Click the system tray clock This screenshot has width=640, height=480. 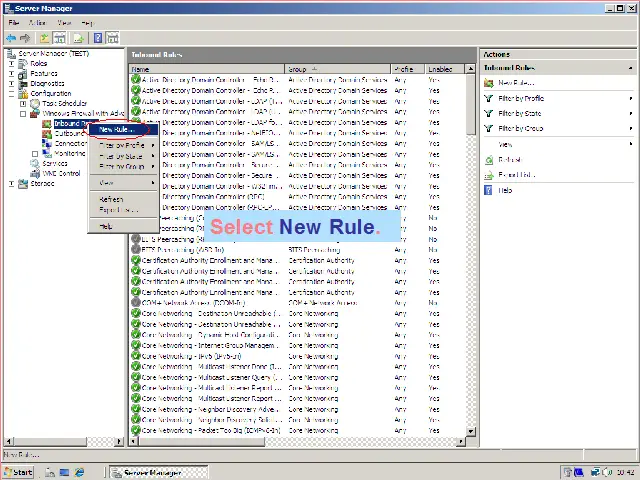click(x=625, y=473)
